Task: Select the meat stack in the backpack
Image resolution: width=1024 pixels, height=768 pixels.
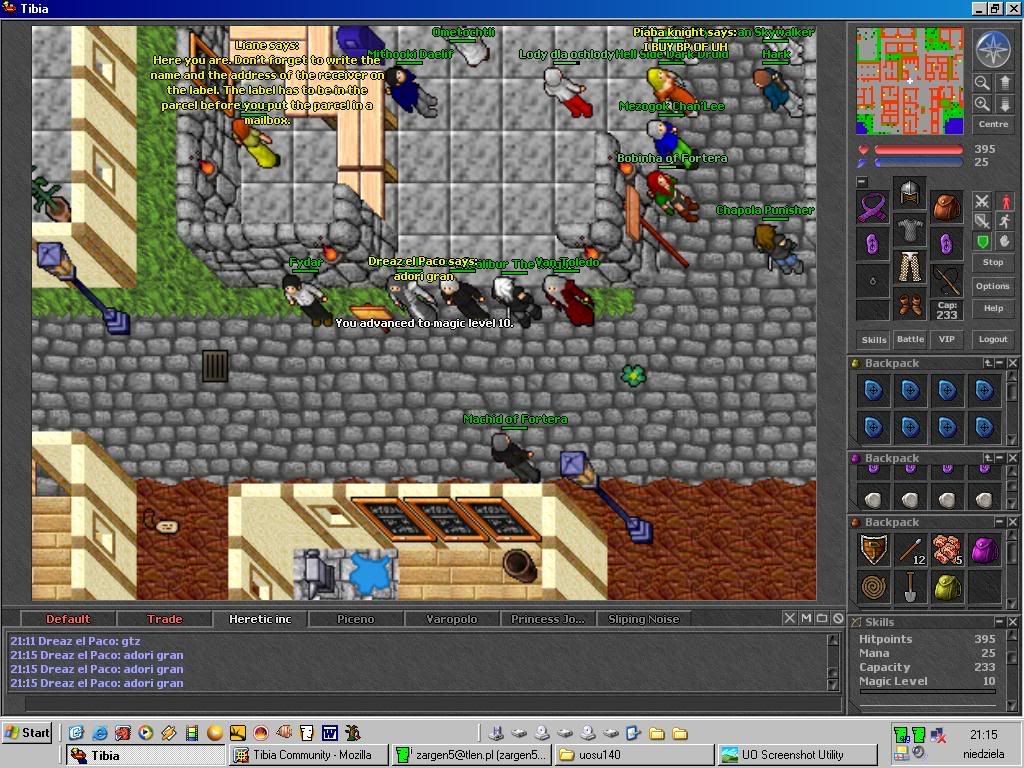Action: click(x=947, y=550)
